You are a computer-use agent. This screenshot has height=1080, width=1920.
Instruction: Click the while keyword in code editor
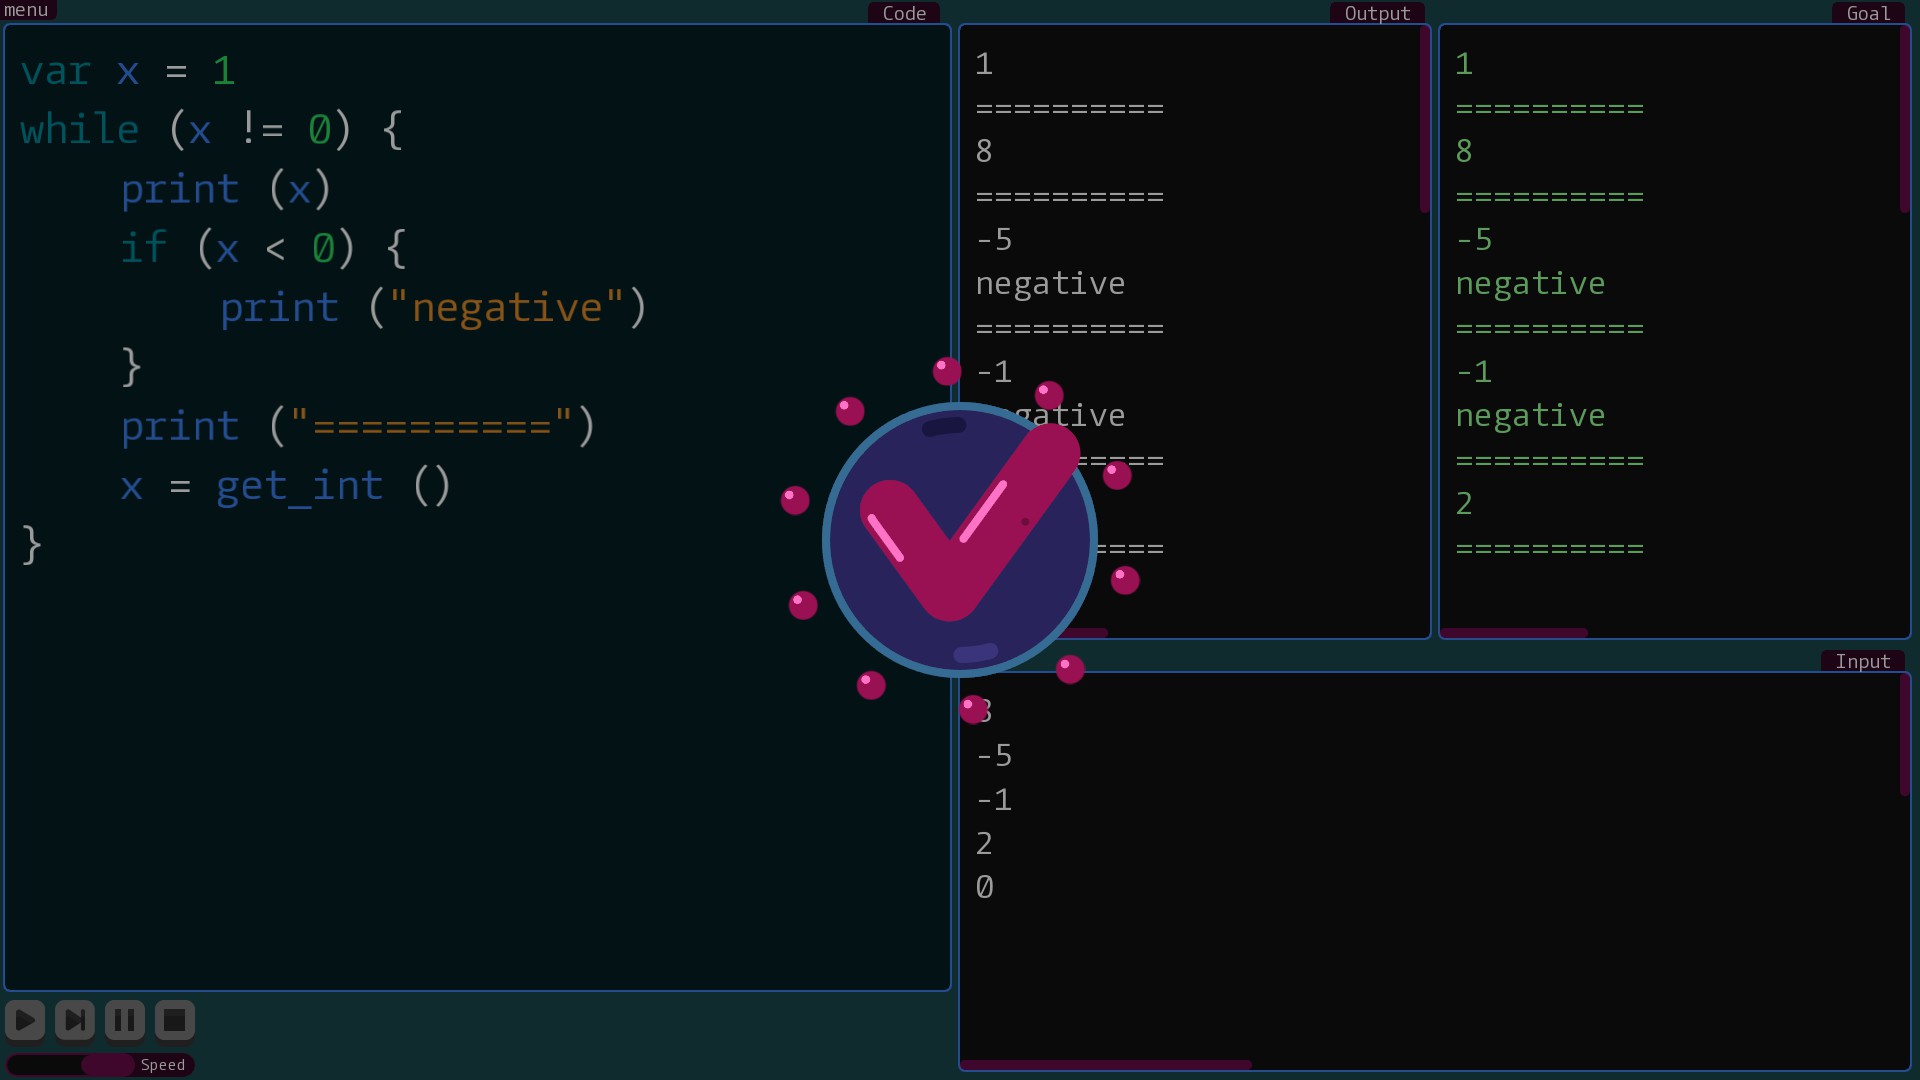click(x=80, y=130)
